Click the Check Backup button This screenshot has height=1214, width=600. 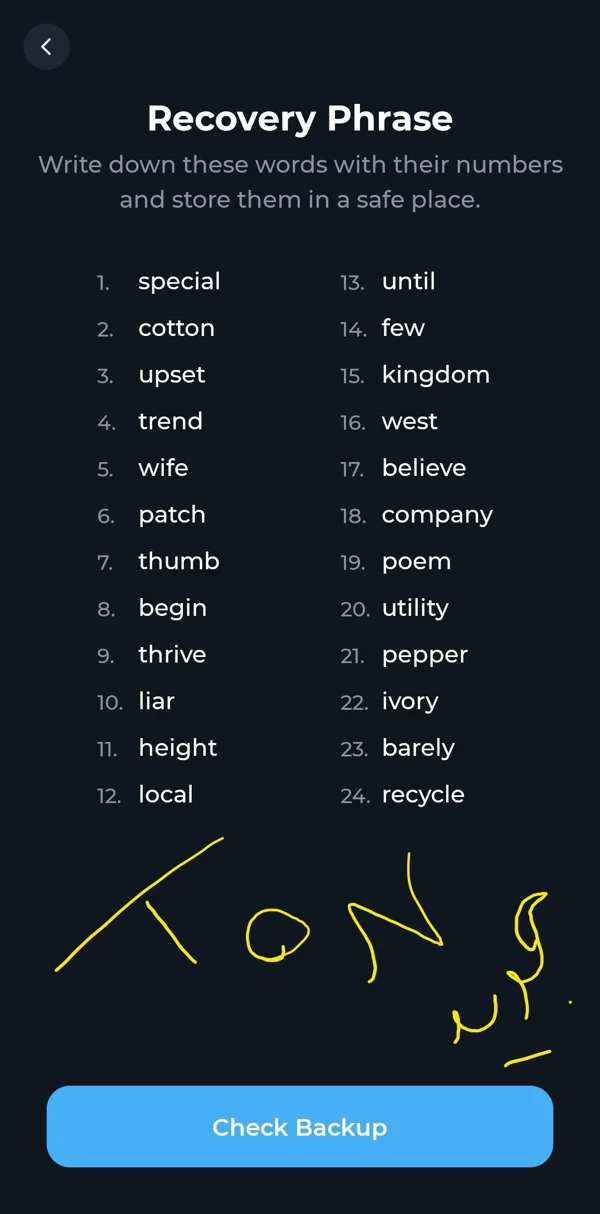300,1127
